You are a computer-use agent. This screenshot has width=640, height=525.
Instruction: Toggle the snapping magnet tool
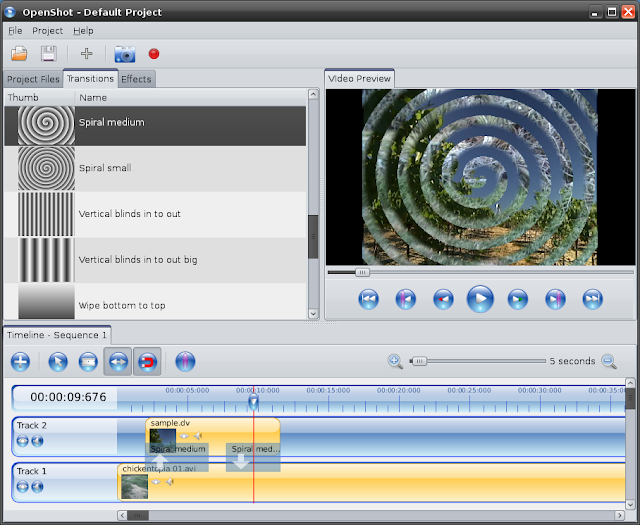(x=148, y=362)
